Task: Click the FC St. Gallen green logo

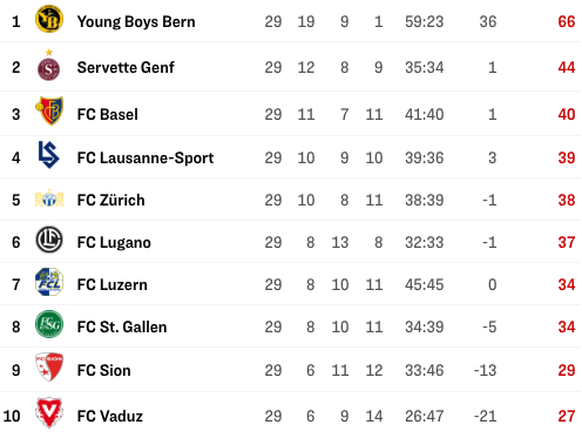Action: pyautogui.click(x=49, y=324)
